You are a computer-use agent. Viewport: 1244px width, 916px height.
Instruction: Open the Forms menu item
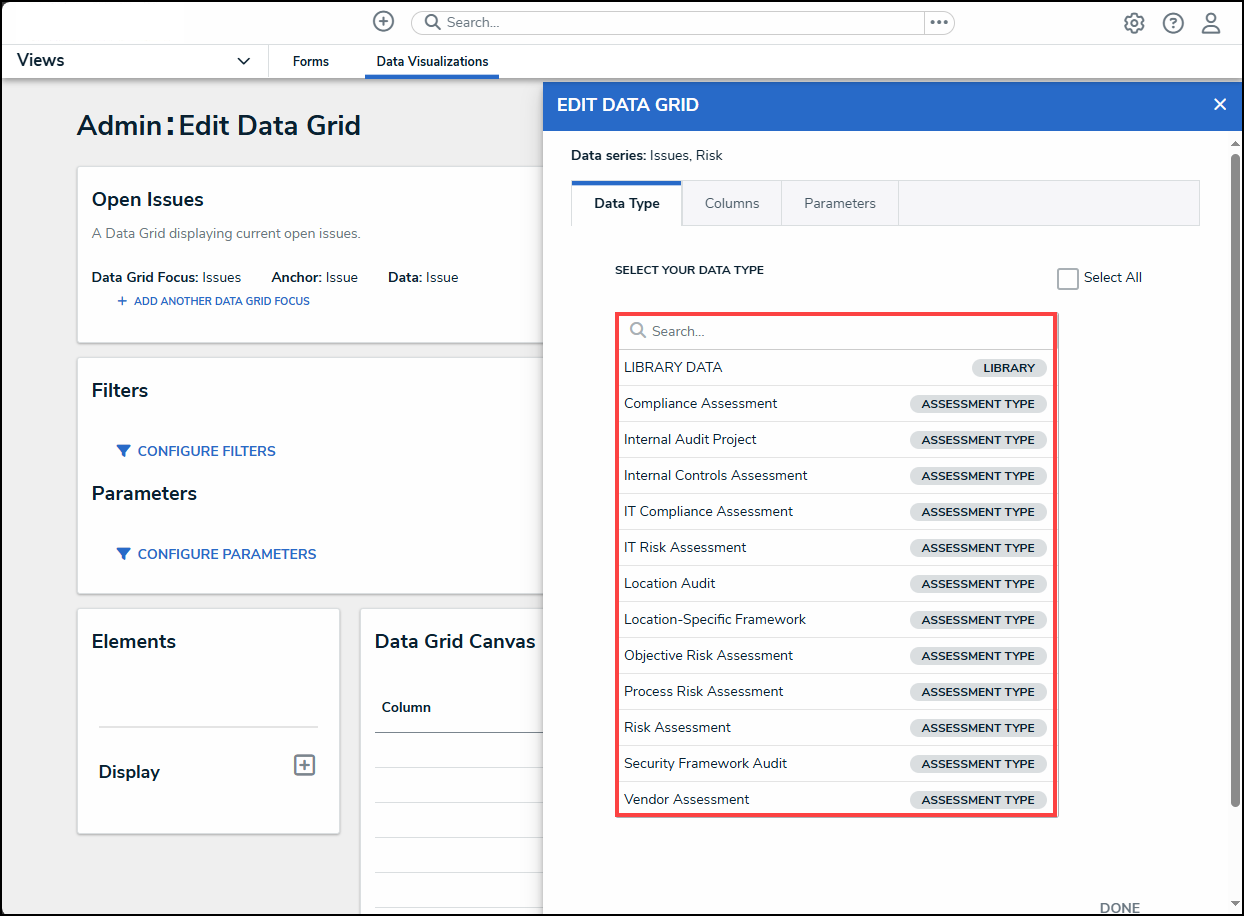310,61
